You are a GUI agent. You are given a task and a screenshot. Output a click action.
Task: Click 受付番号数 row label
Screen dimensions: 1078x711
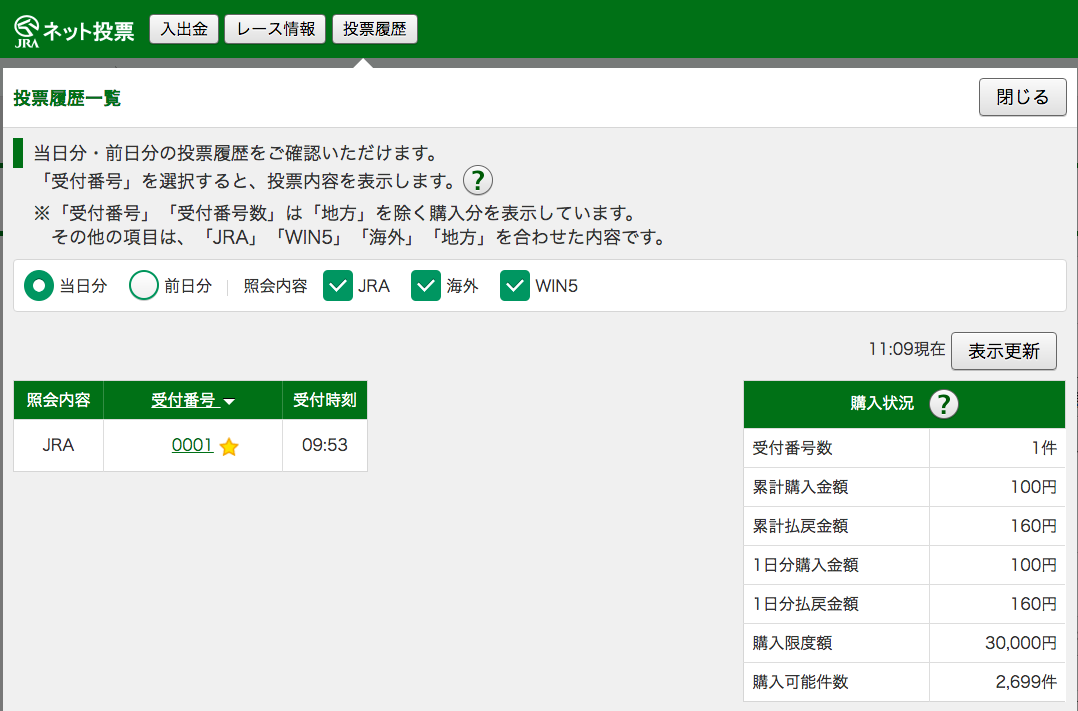click(792, 448)
